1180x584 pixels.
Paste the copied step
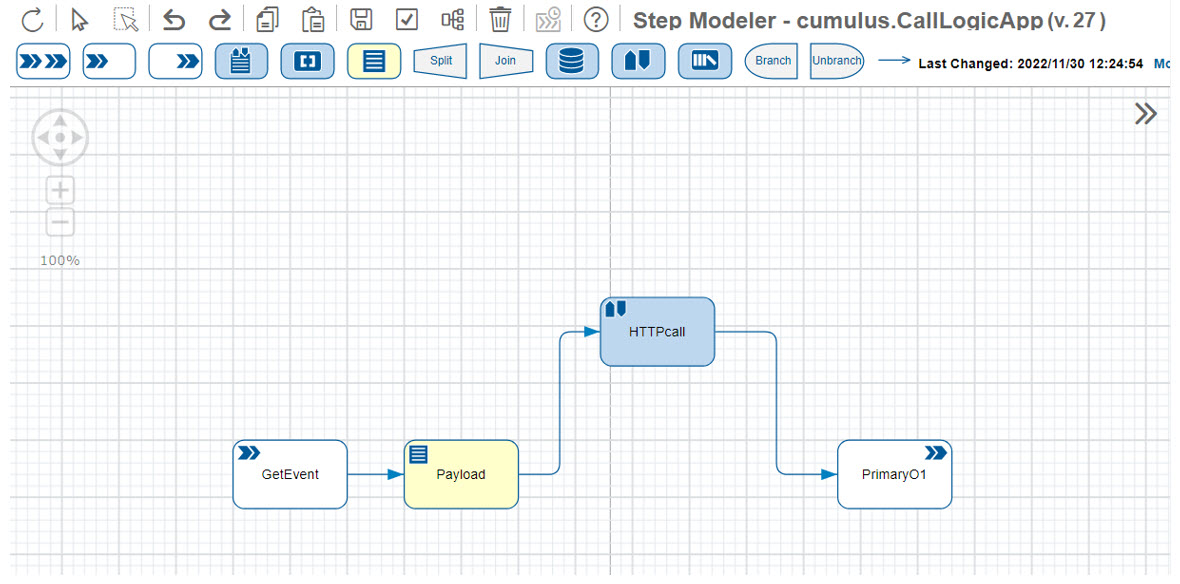pos(312,18)
